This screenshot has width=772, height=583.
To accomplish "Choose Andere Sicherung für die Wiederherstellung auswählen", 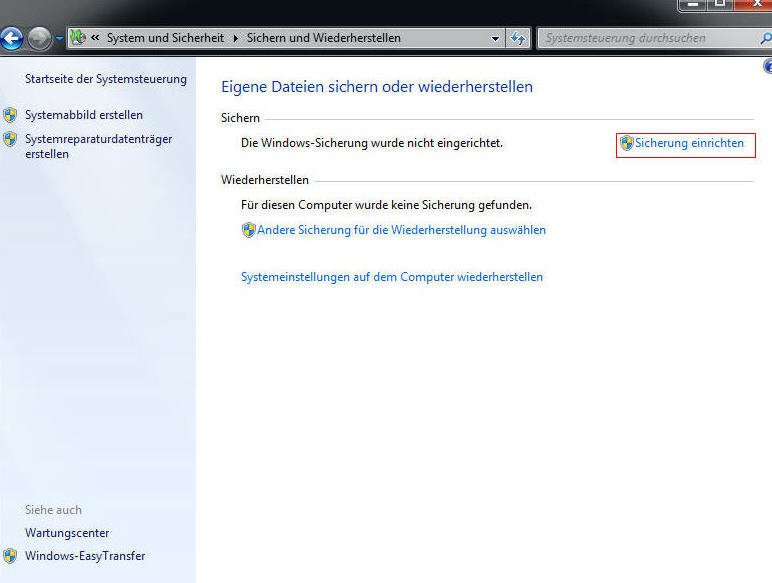I will tap(401, 230).
